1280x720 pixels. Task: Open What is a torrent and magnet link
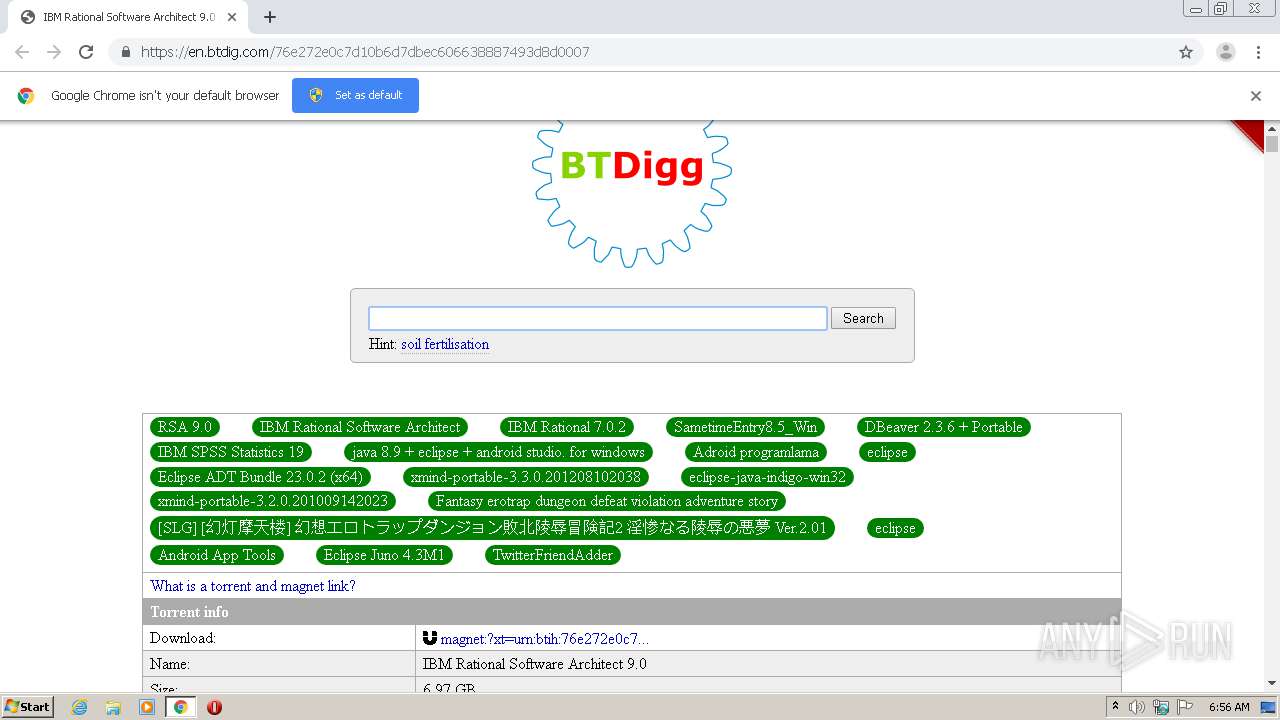tap(253, 586)
